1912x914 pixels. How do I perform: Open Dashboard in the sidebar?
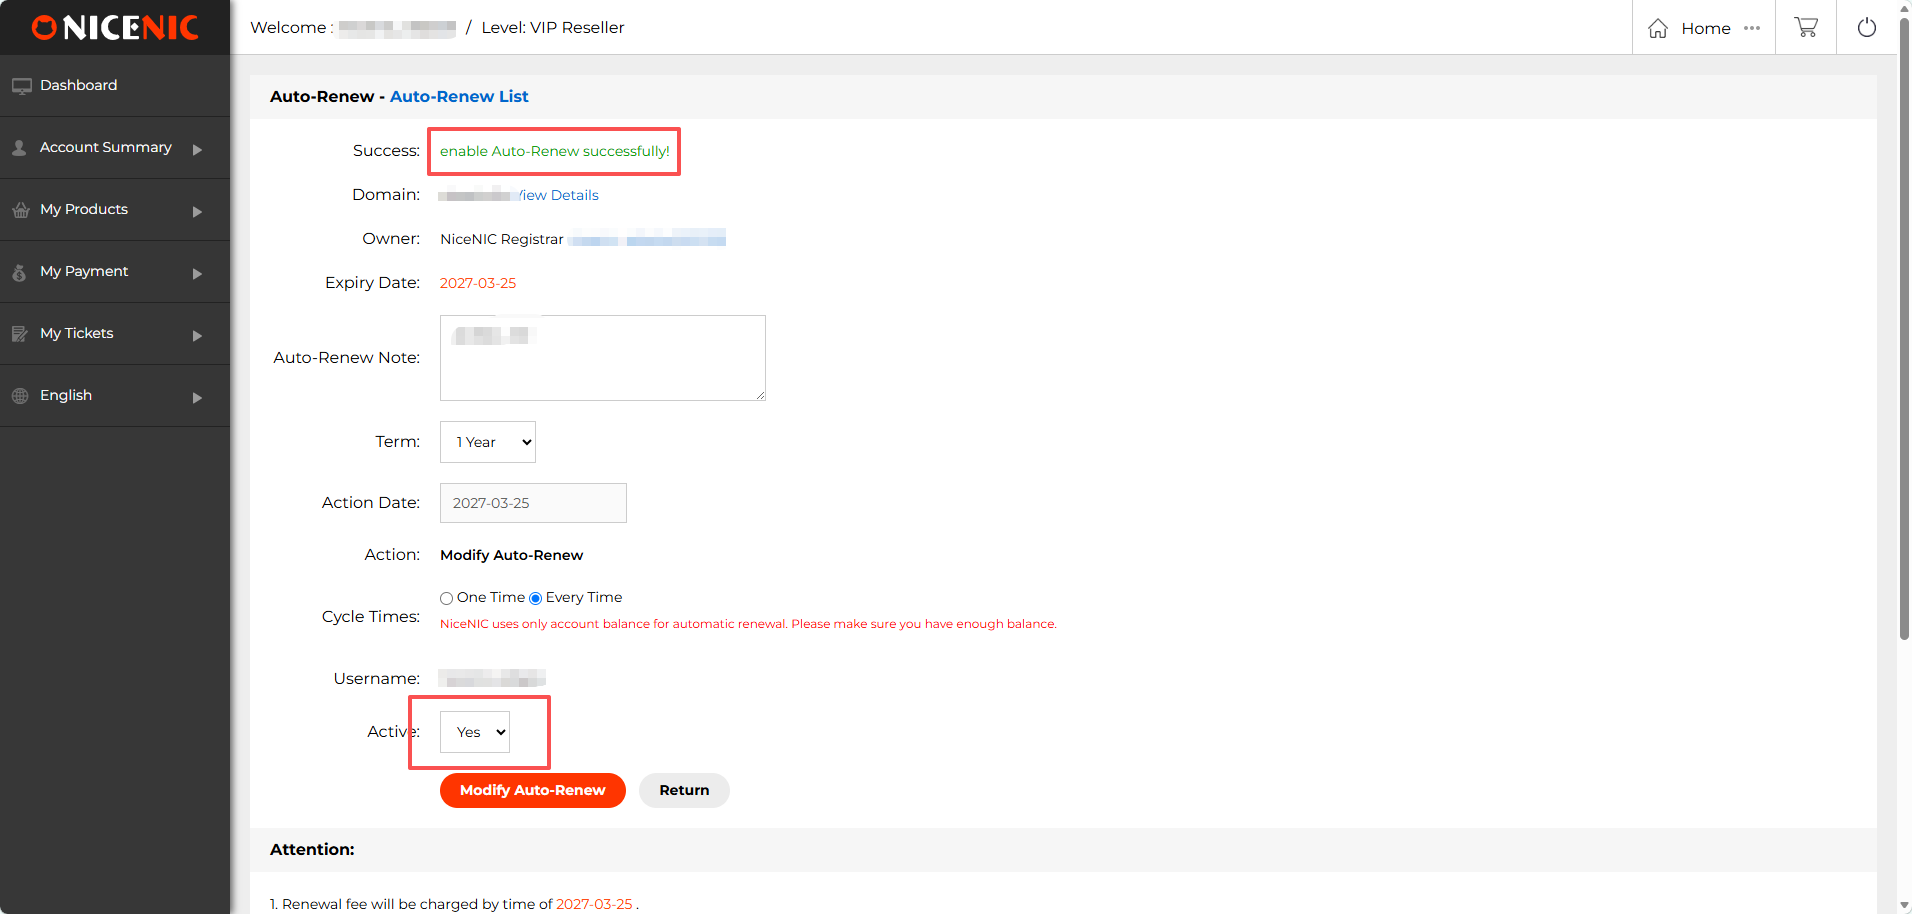[115, 86]
